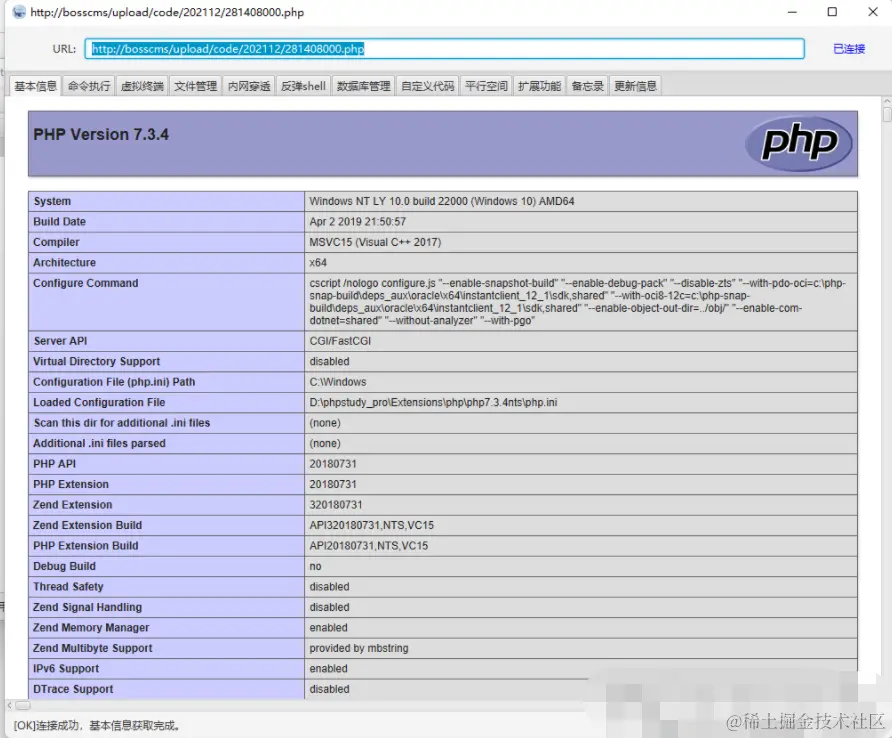This screenshot has width=892, height=738.
Task: Click Zend Memory Manager label
Action: point(91,628)
